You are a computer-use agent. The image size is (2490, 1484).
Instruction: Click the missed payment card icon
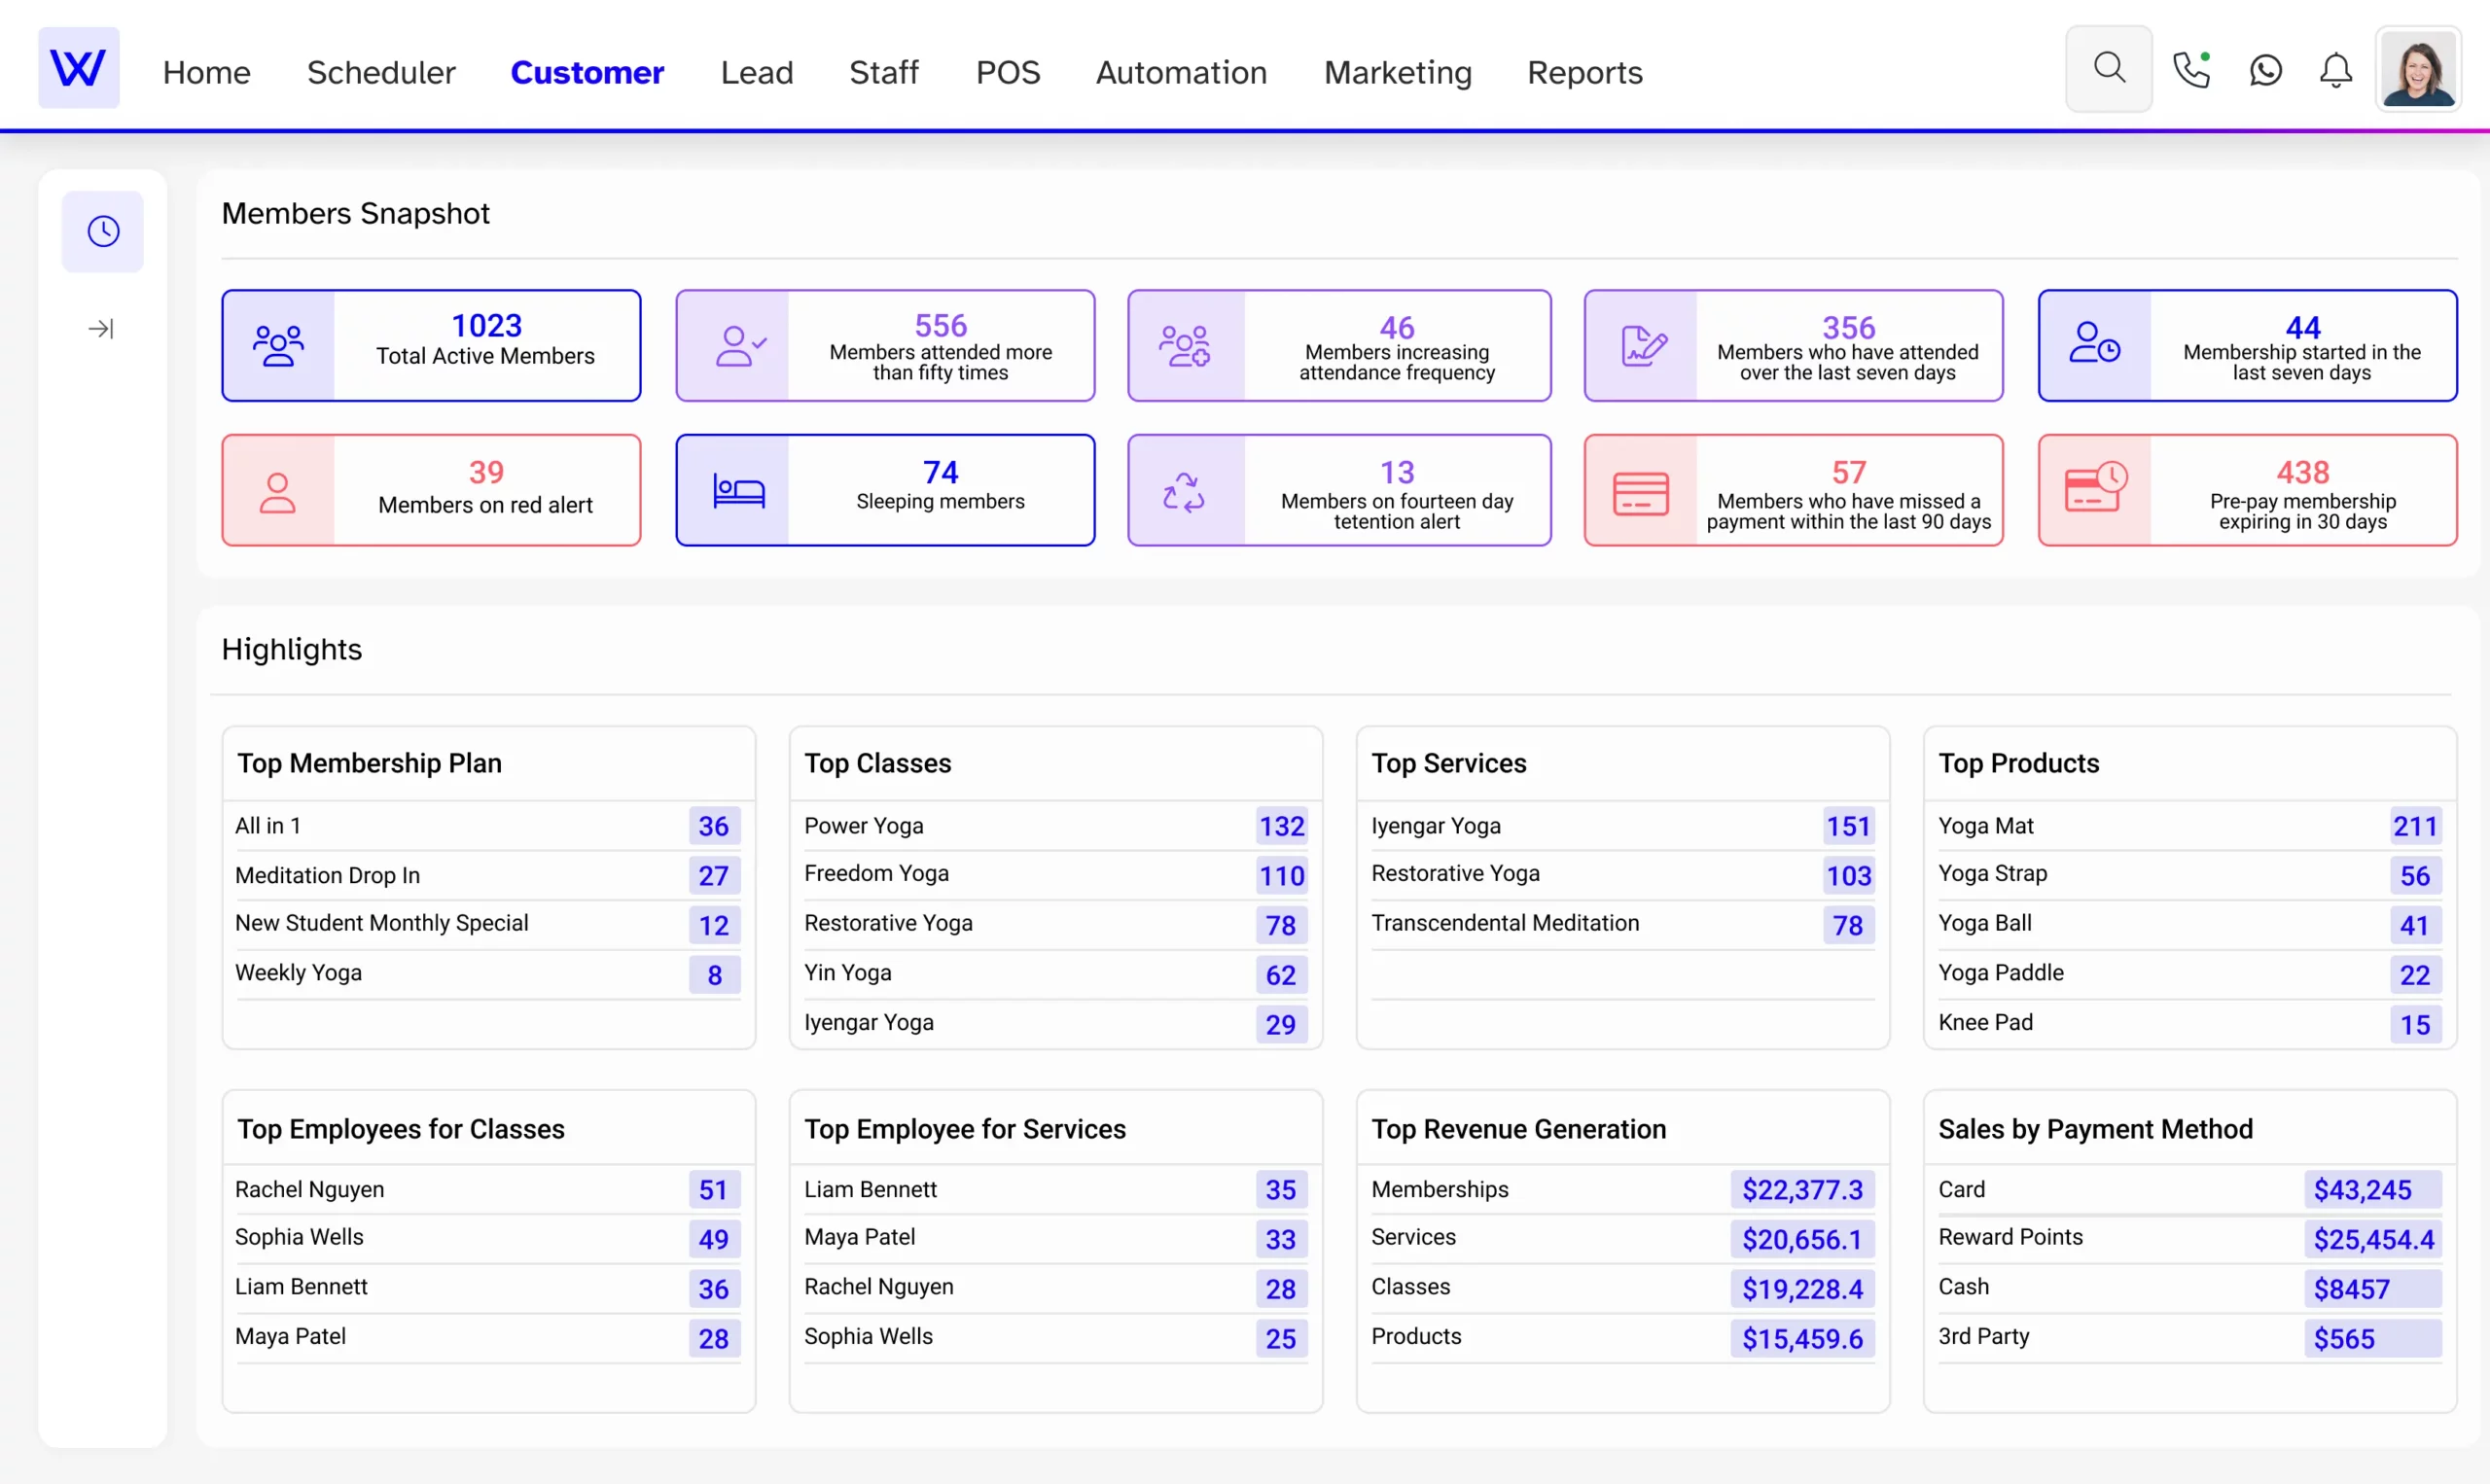(x=1641, y=493)
